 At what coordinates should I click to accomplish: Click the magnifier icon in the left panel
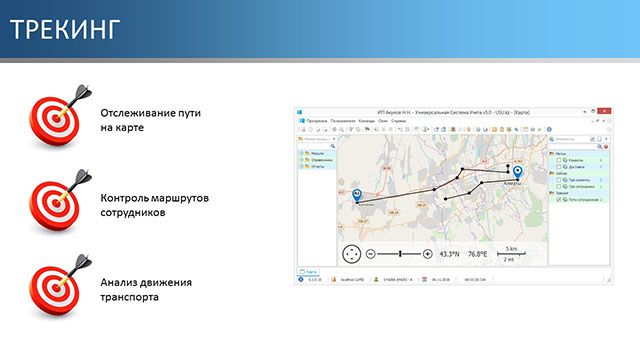[x=333, y=146]
